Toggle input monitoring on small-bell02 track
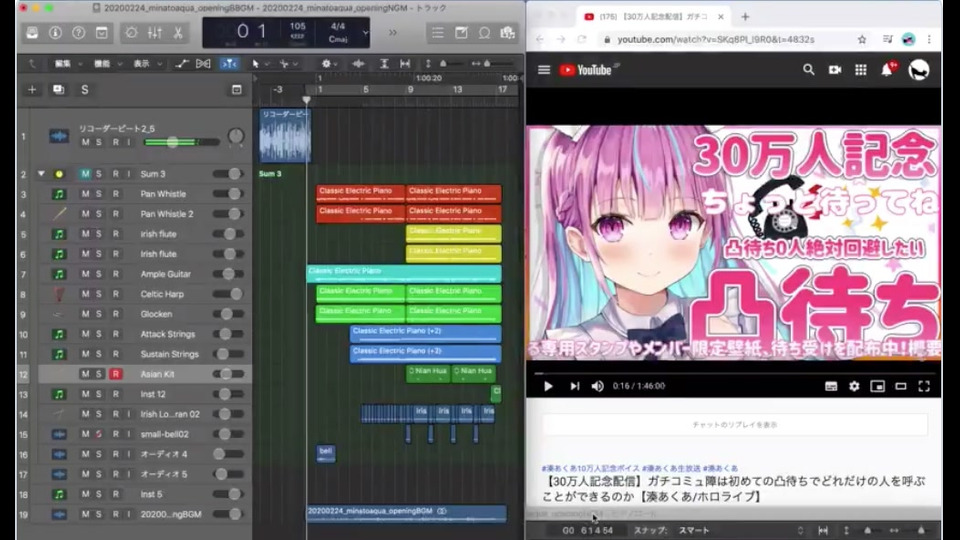The image size is (960, 540). [129, 434]
